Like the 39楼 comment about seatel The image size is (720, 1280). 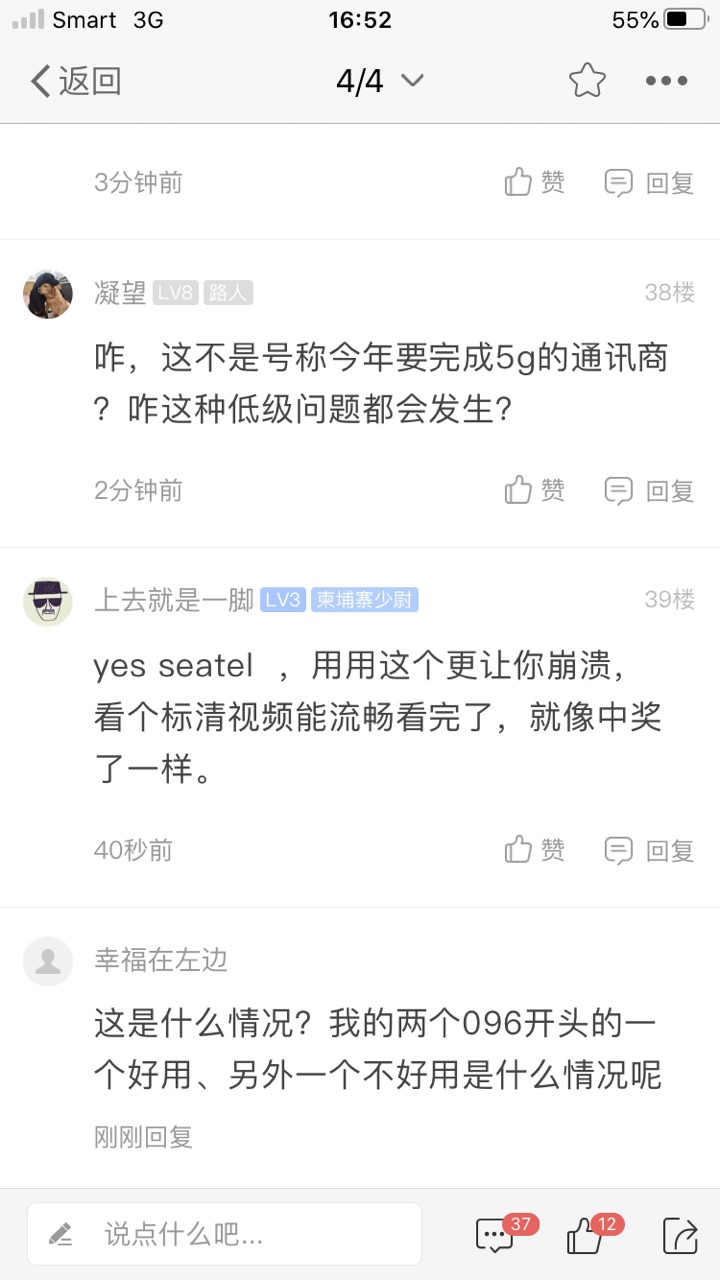click(x=535, y=850)
